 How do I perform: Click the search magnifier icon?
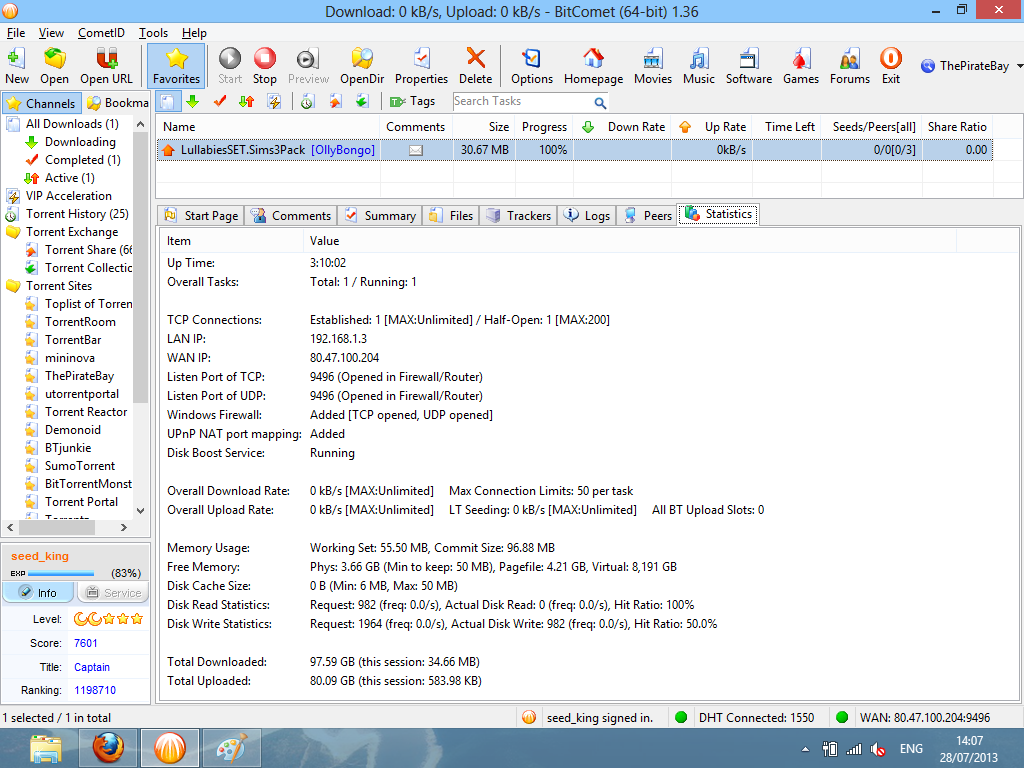pos(600,103)
